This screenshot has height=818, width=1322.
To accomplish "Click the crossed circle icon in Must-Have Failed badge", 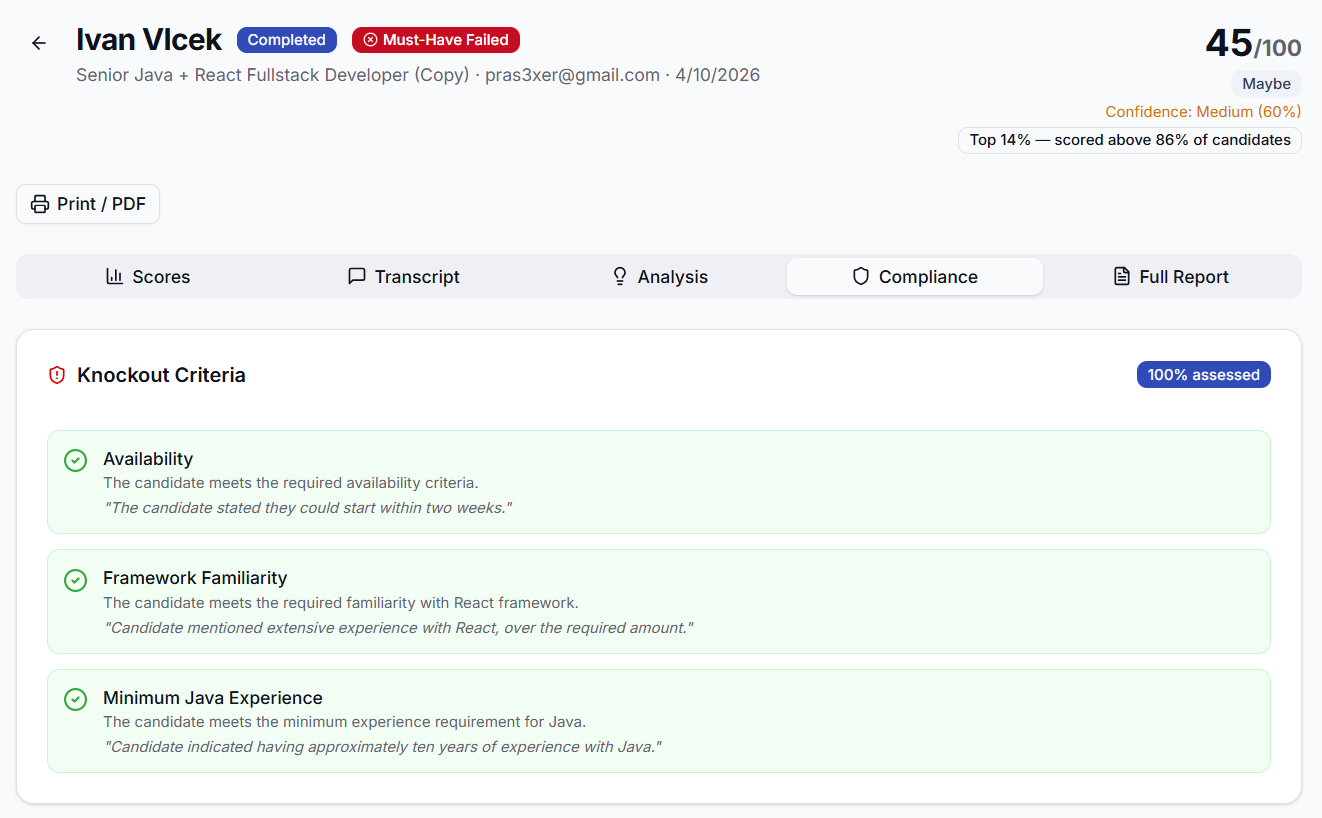I will (369, 40).
